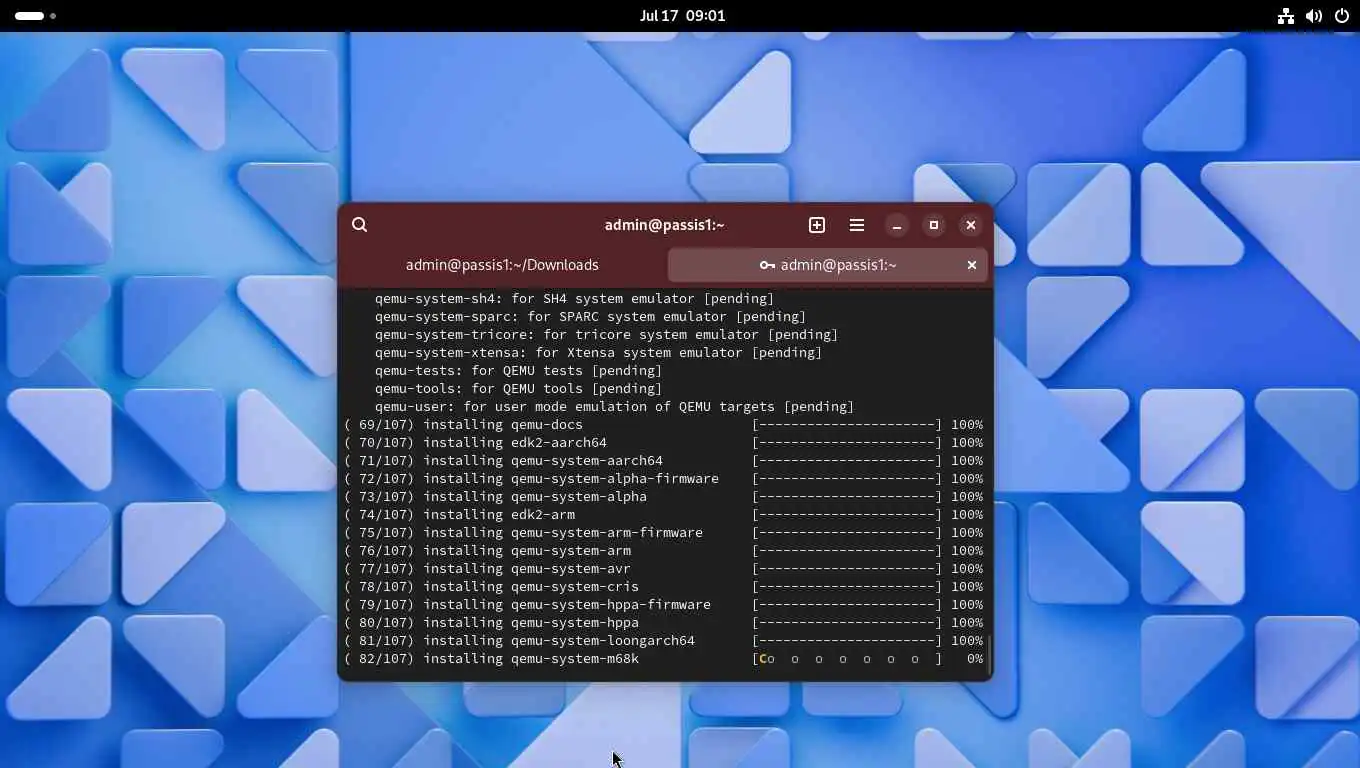Open the clock showing Jul 17 09:01

point(683,16)
